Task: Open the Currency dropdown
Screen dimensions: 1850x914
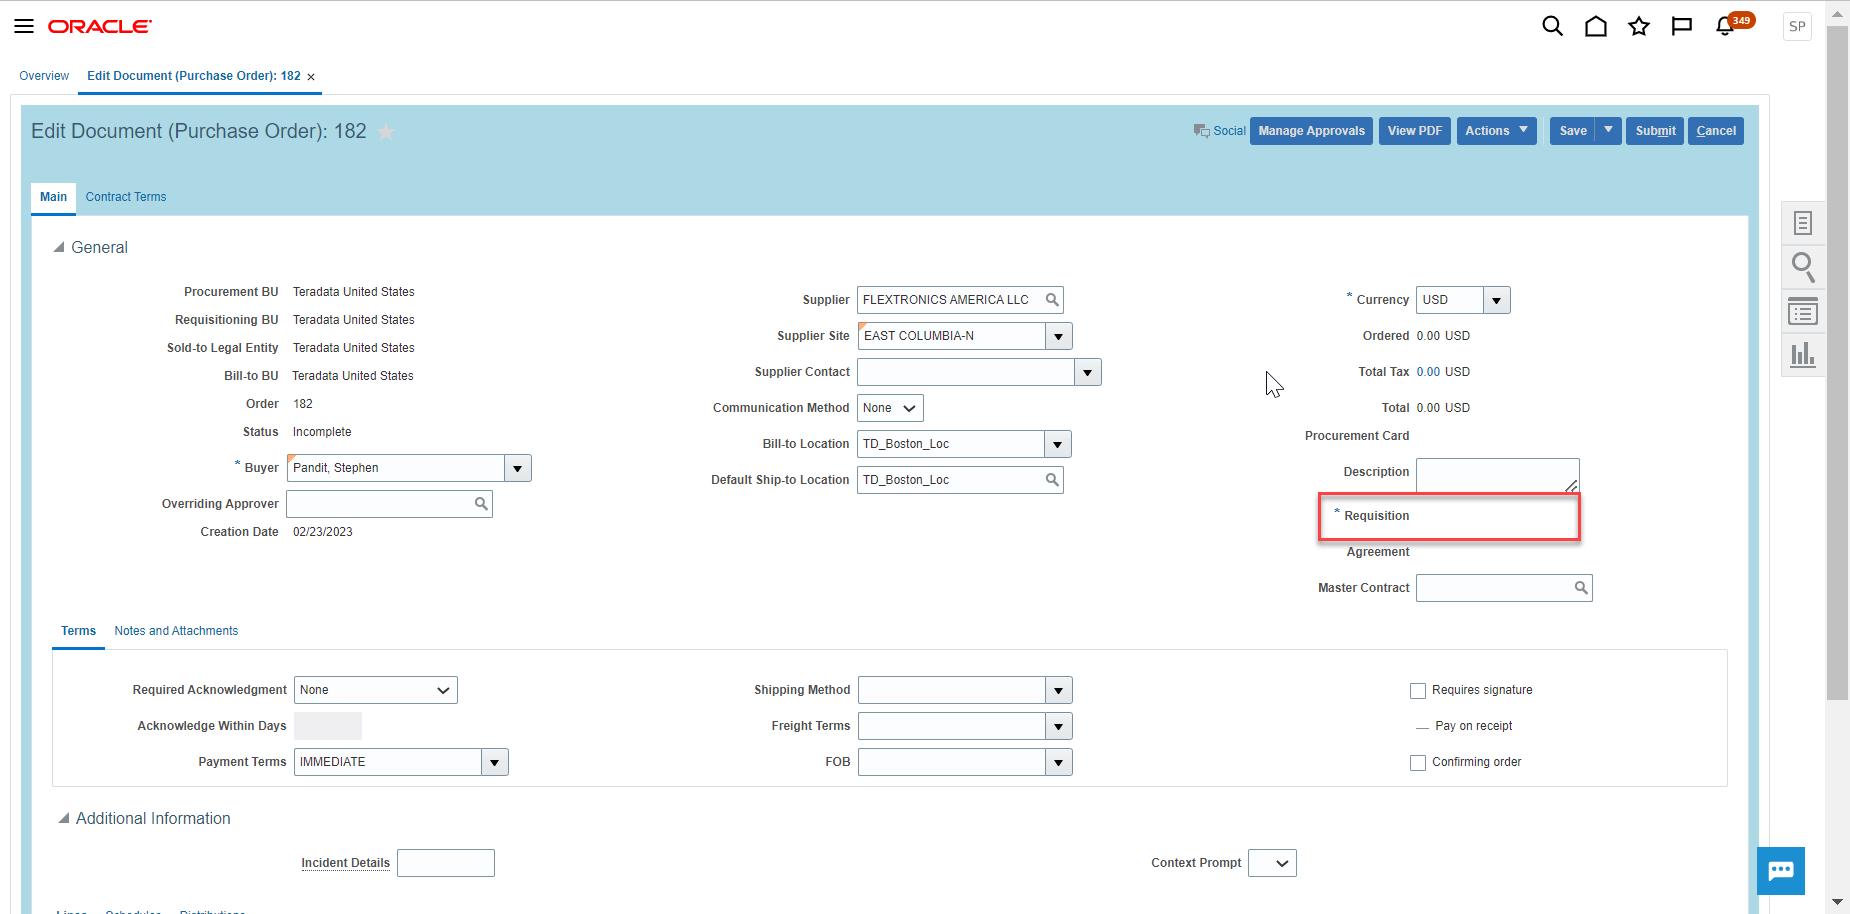Action: 1497,300
